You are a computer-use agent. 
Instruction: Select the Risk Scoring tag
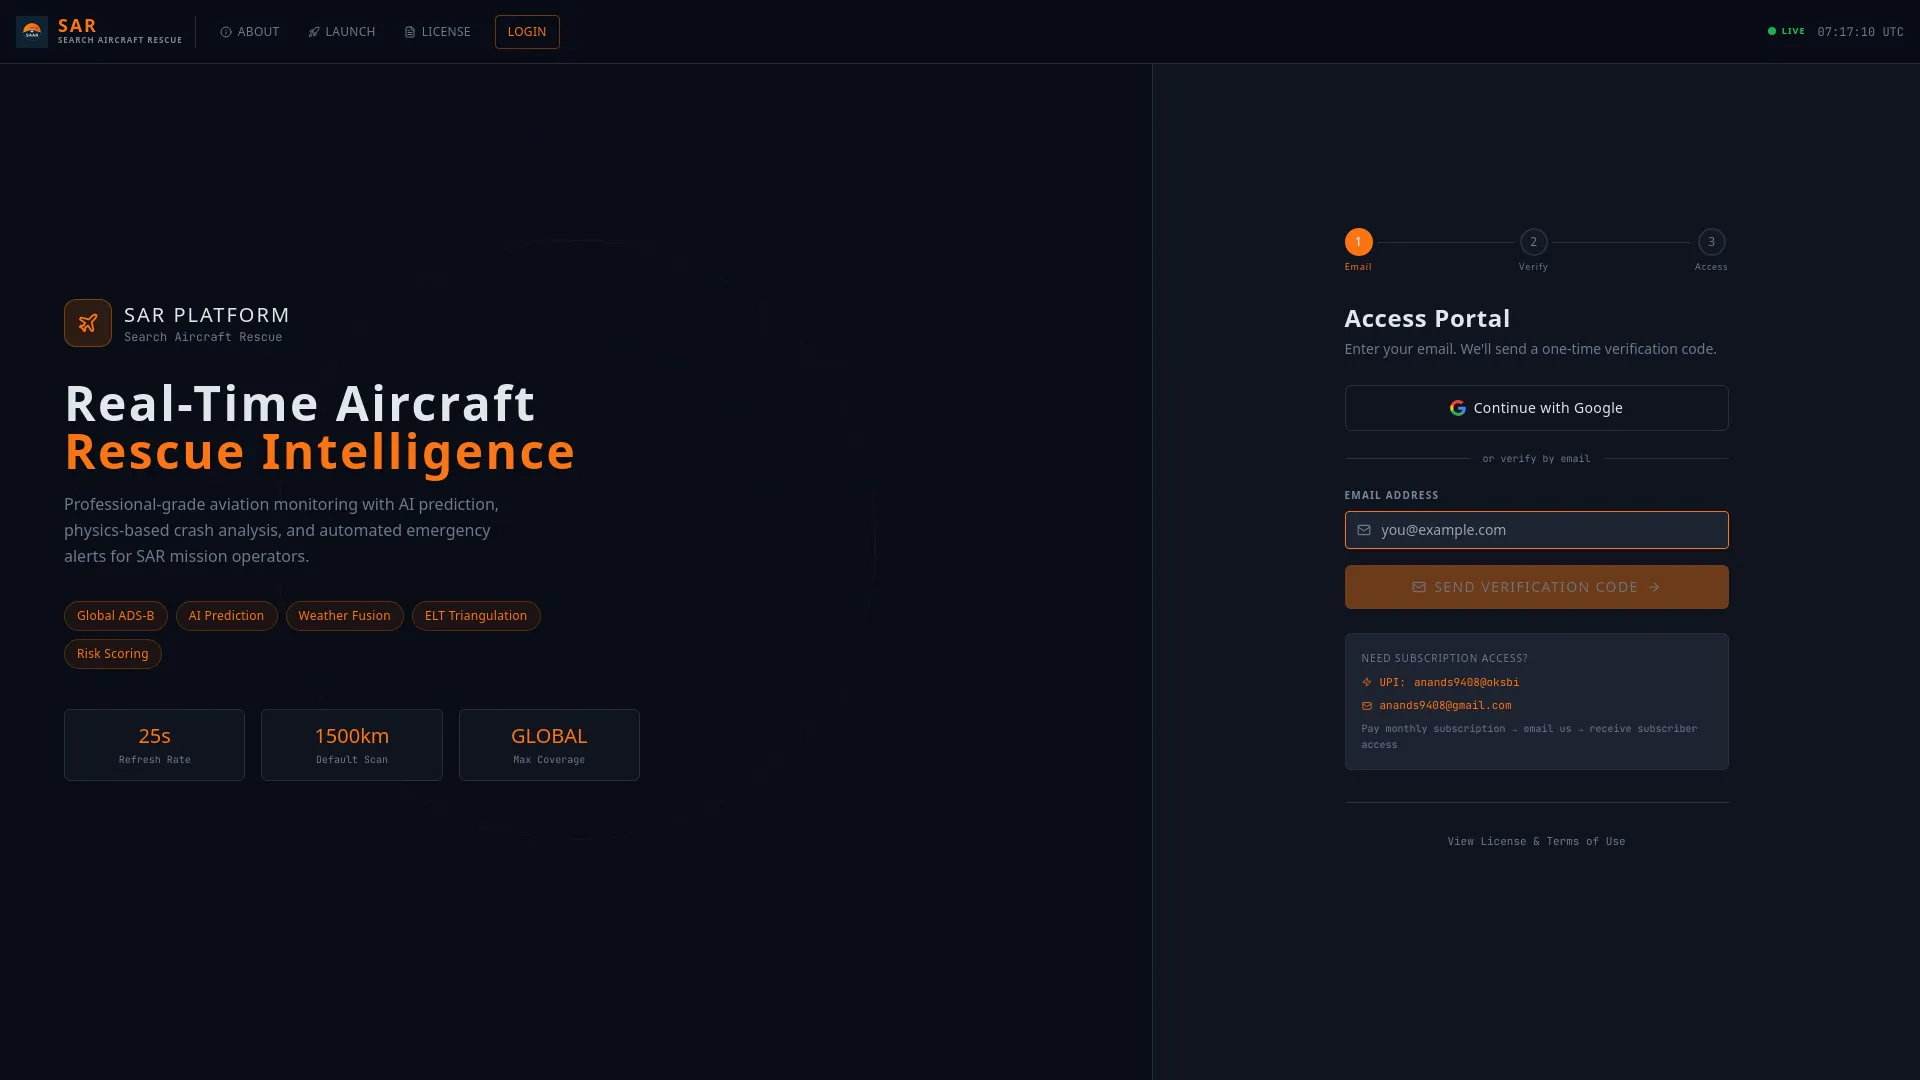[x=113, y=654]
